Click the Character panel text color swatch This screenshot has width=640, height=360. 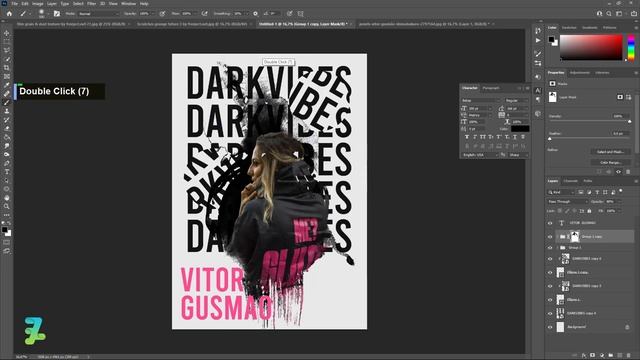pyautogui.click(x=520, y=129)
